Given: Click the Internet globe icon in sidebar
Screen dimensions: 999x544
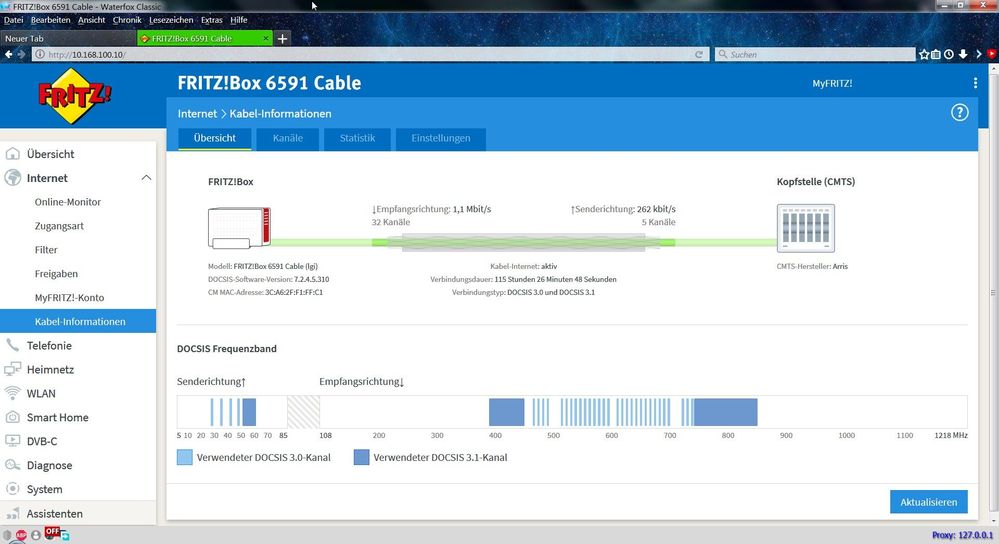Looking at the screenshot, I should pyautogui.click(x=12, y=178).
